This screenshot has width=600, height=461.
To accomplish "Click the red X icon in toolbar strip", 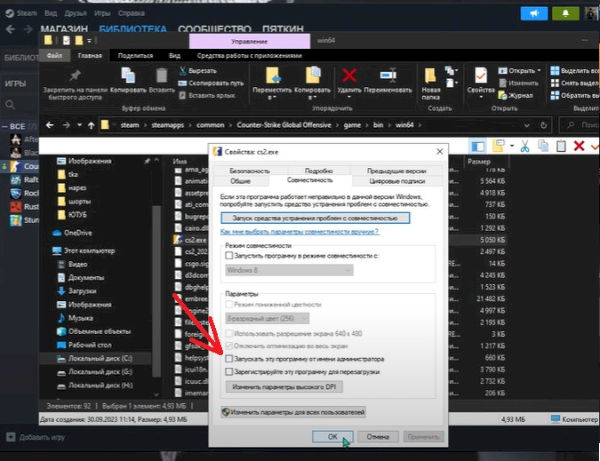I will coord(579,146).
